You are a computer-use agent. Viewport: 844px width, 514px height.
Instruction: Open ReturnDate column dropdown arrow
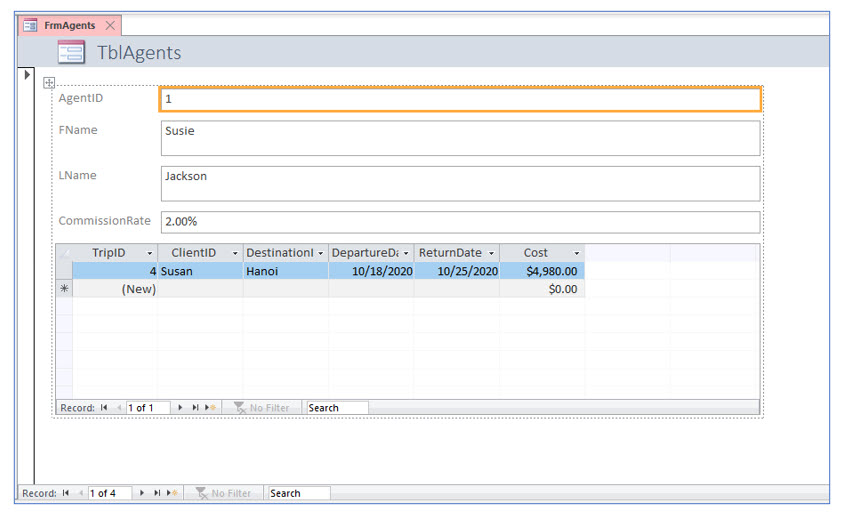[x=491, y=253]
